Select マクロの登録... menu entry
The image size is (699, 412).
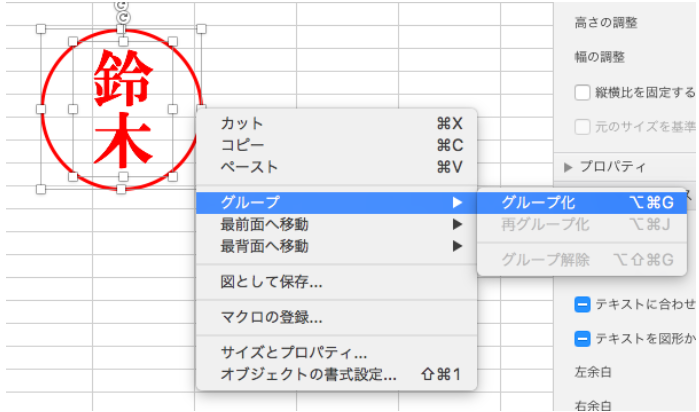click(x=271, y=318)
